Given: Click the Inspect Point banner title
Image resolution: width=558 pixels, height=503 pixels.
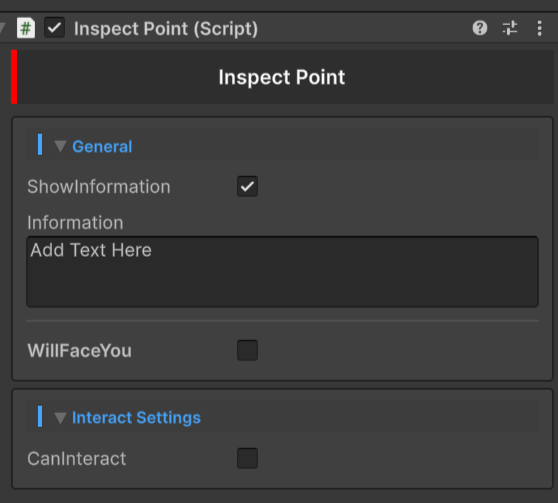Looking at the screenshot, I should coord(281,77).
